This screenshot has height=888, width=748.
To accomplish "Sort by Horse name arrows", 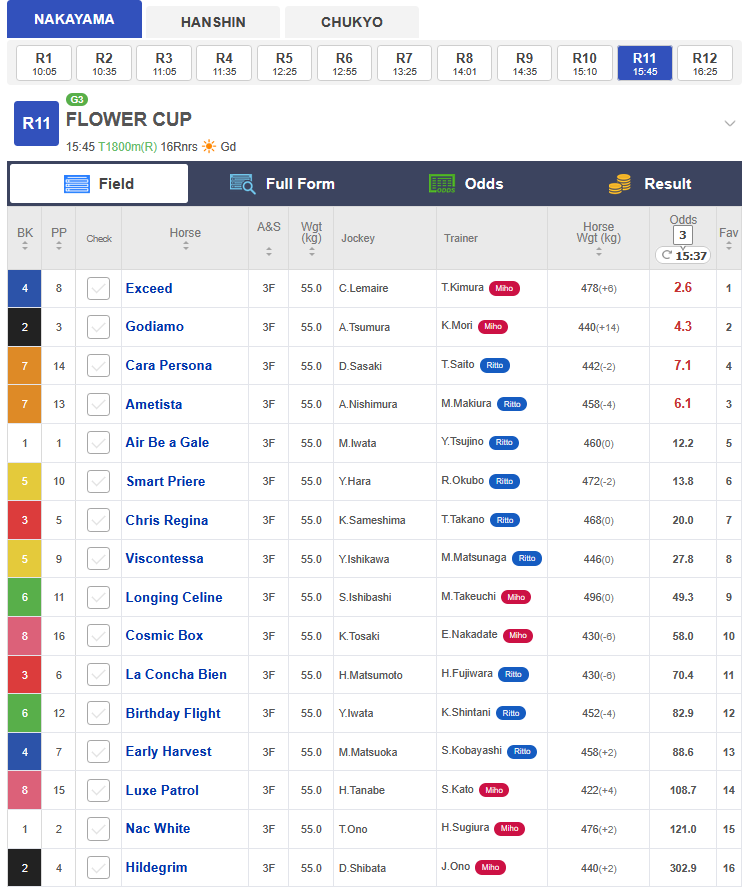I will pos(186,246).
